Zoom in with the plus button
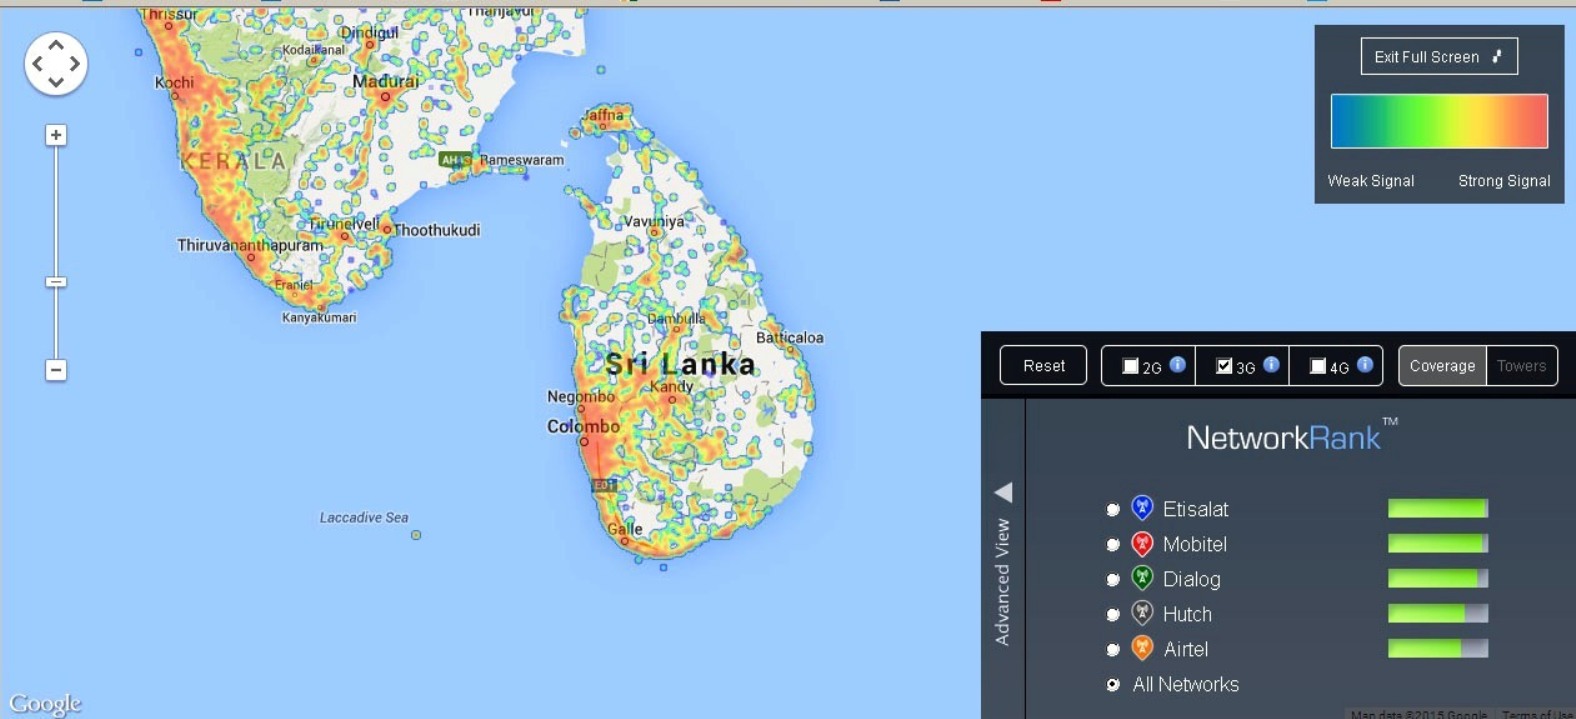 (x=56, y=135)
